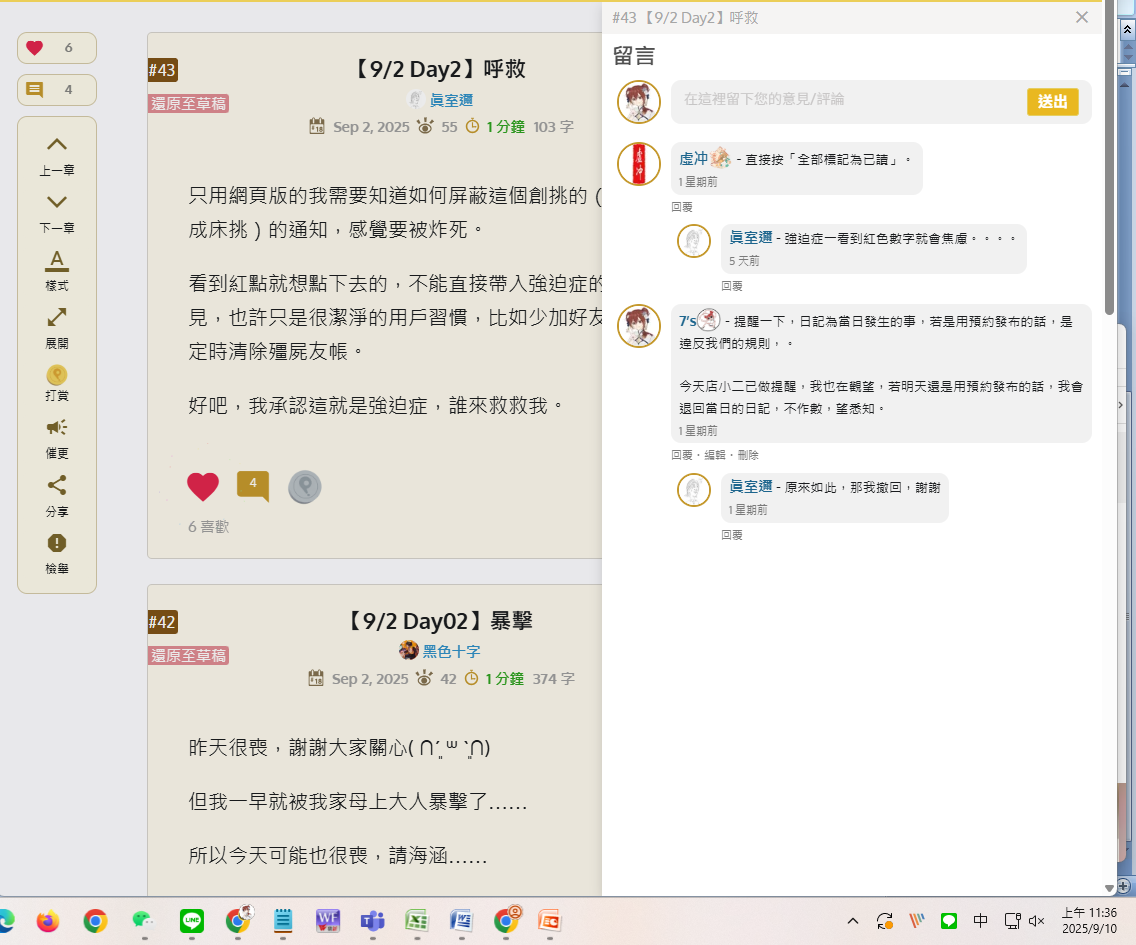
Task: Click 還原至草稿 tag on post #43
Action: click(188, 104)
